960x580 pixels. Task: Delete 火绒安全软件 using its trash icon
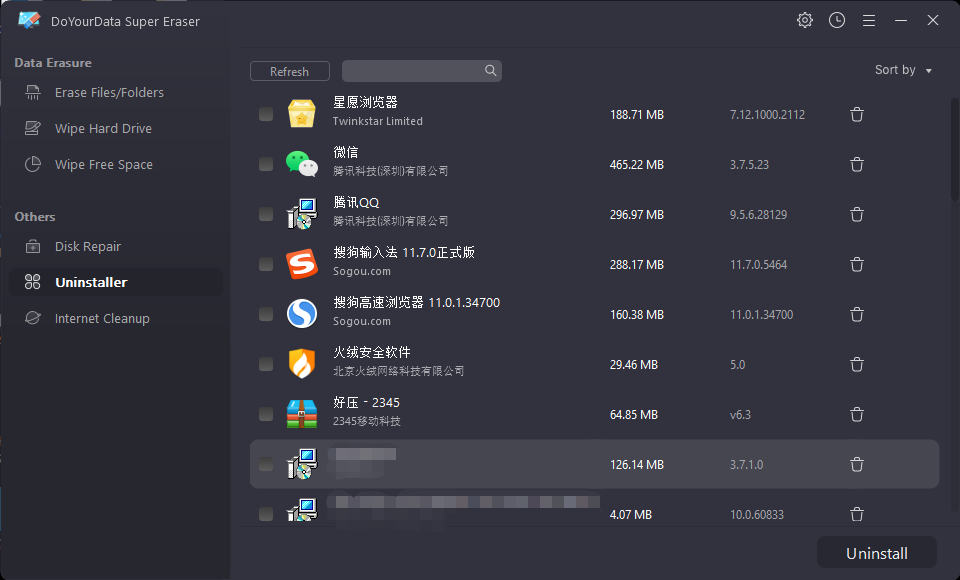pos(857,364)
